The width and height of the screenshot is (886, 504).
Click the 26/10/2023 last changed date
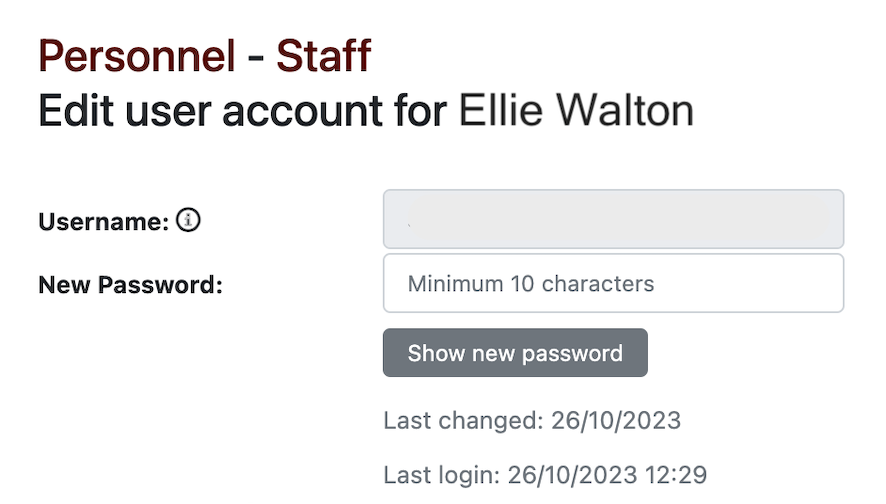[x=616, y=420]
